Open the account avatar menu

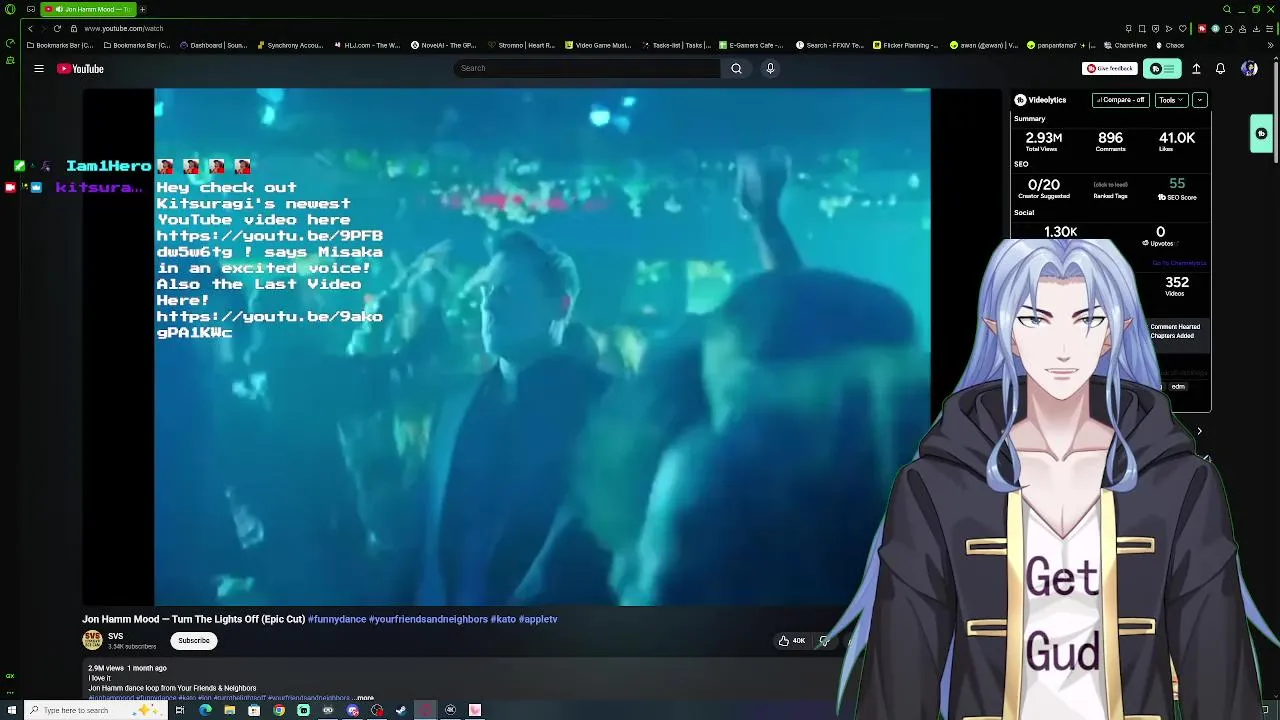click(1249, 69)
